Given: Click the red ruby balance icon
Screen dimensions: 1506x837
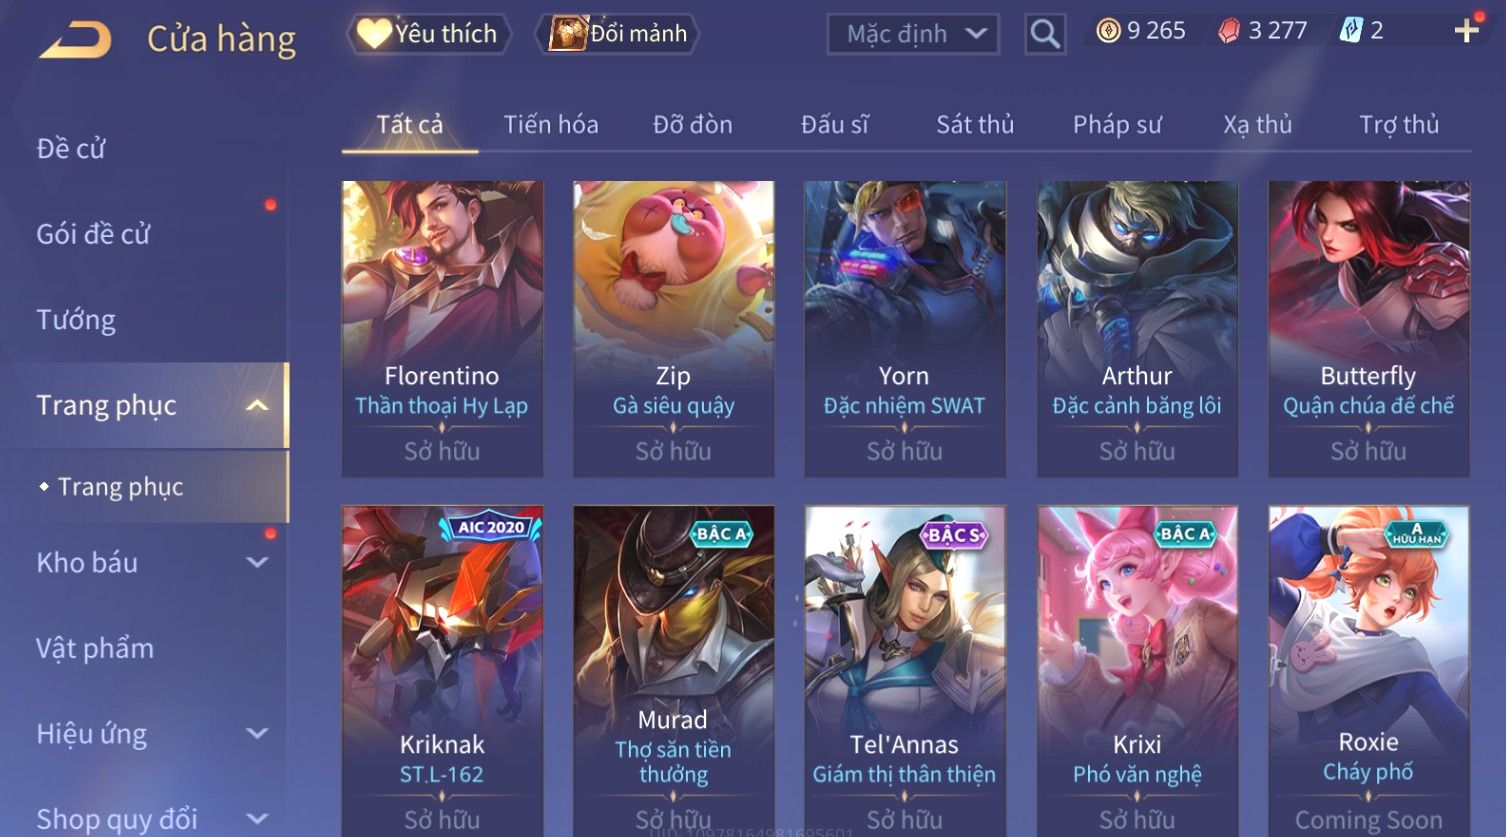Looking at the screenshot, I should point(1229,32).
